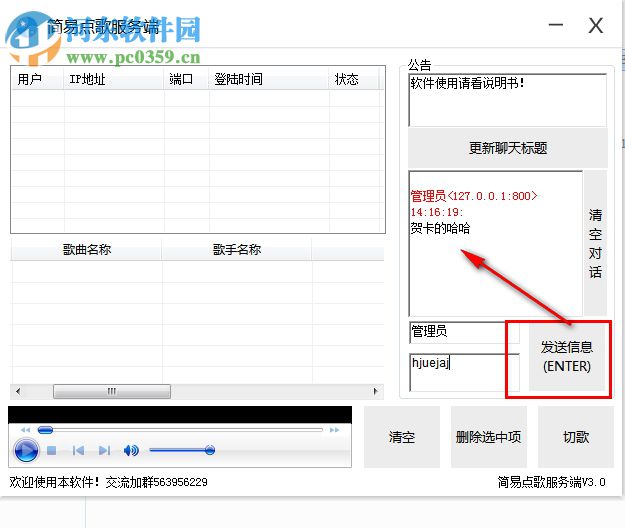The image size is (625, 528).
Task: Click the Play button in media player
Action: (26, 450)
